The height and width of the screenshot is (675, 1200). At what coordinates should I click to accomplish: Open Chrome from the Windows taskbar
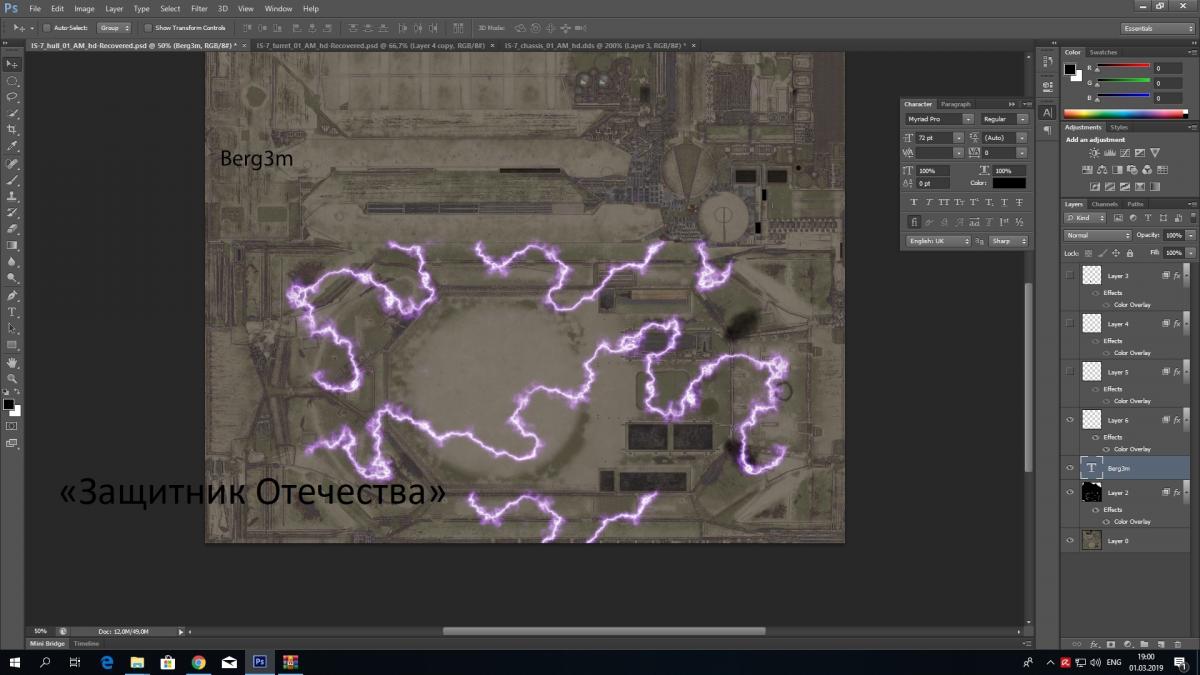pos(198,662)
